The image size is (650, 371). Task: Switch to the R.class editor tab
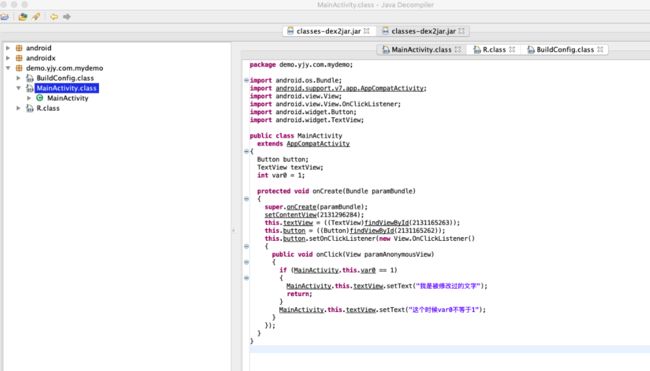coord(493,50)
